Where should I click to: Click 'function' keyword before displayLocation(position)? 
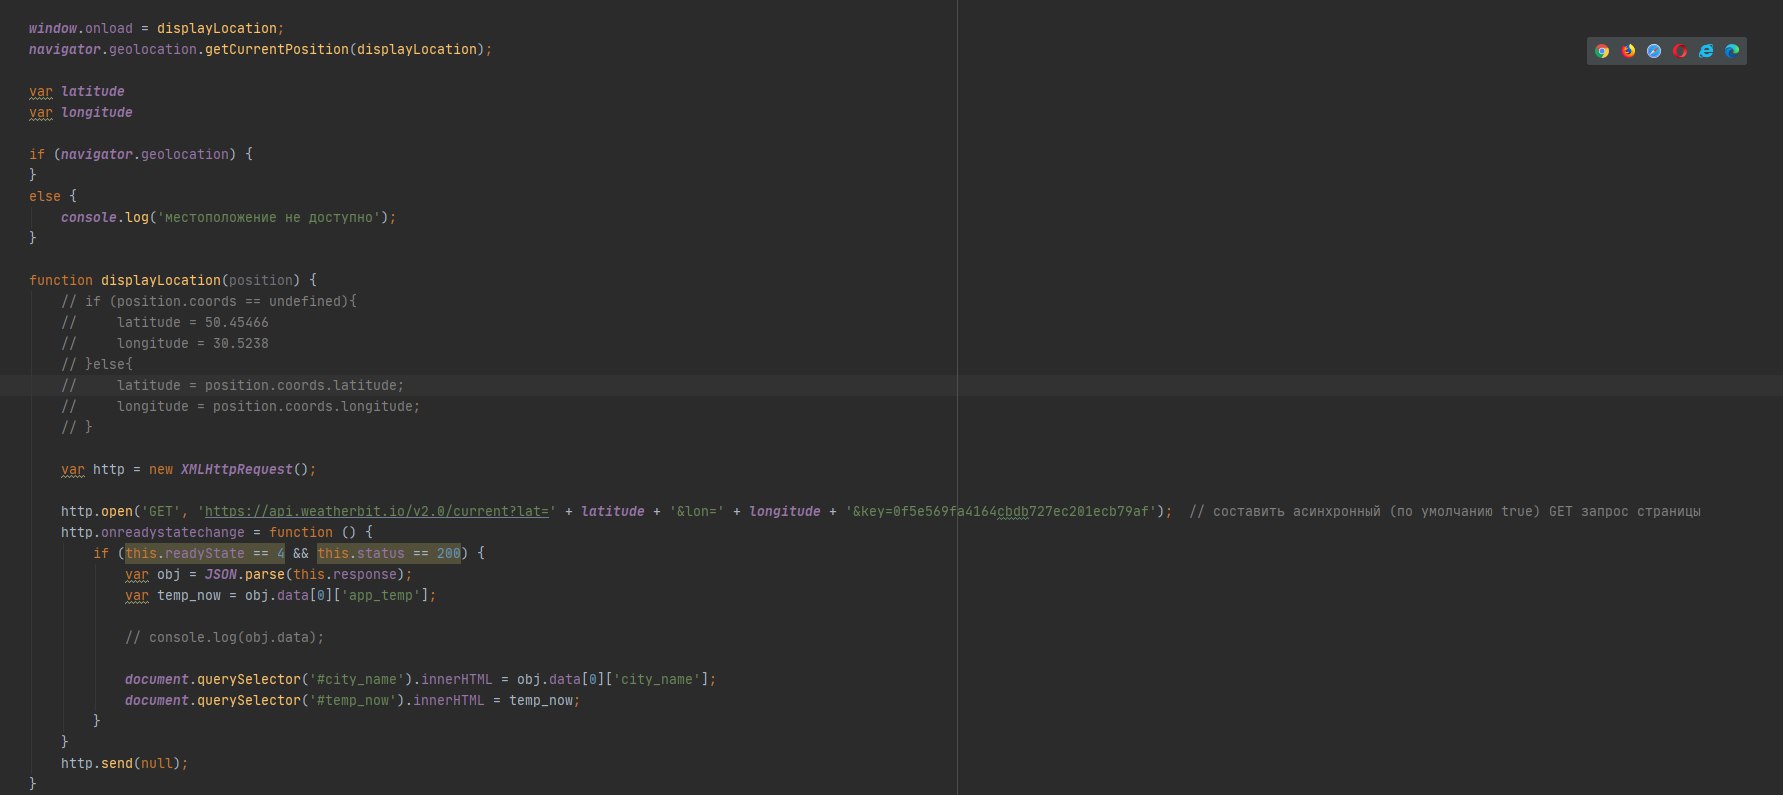61,280
